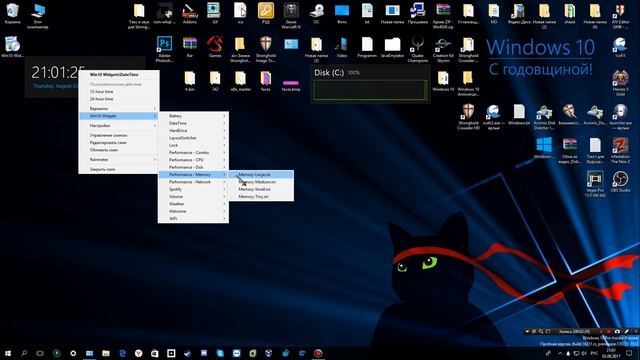This screenshot has height=360, width=640.
Task: Open the Infestation The New Z shortcut
Action: [620, 150]
